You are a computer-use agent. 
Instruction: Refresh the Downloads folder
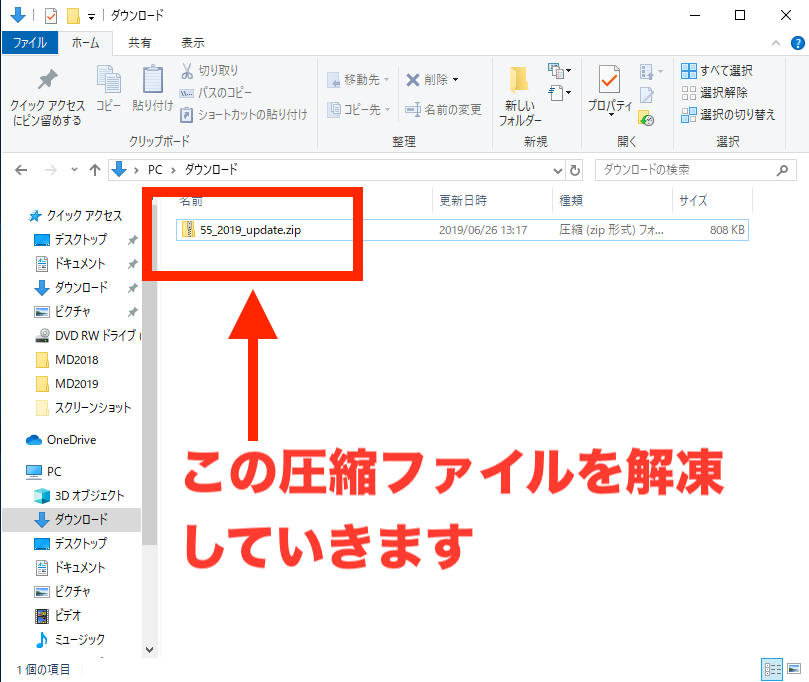coord(575,170)
